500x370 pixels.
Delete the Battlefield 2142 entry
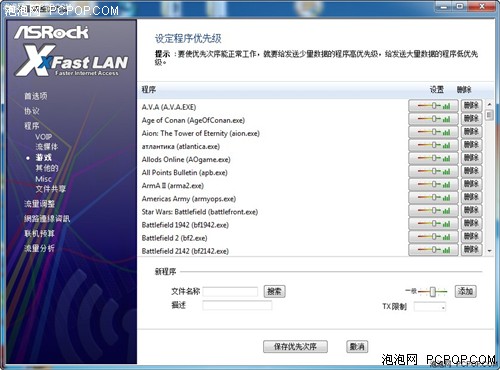[471, 250]
